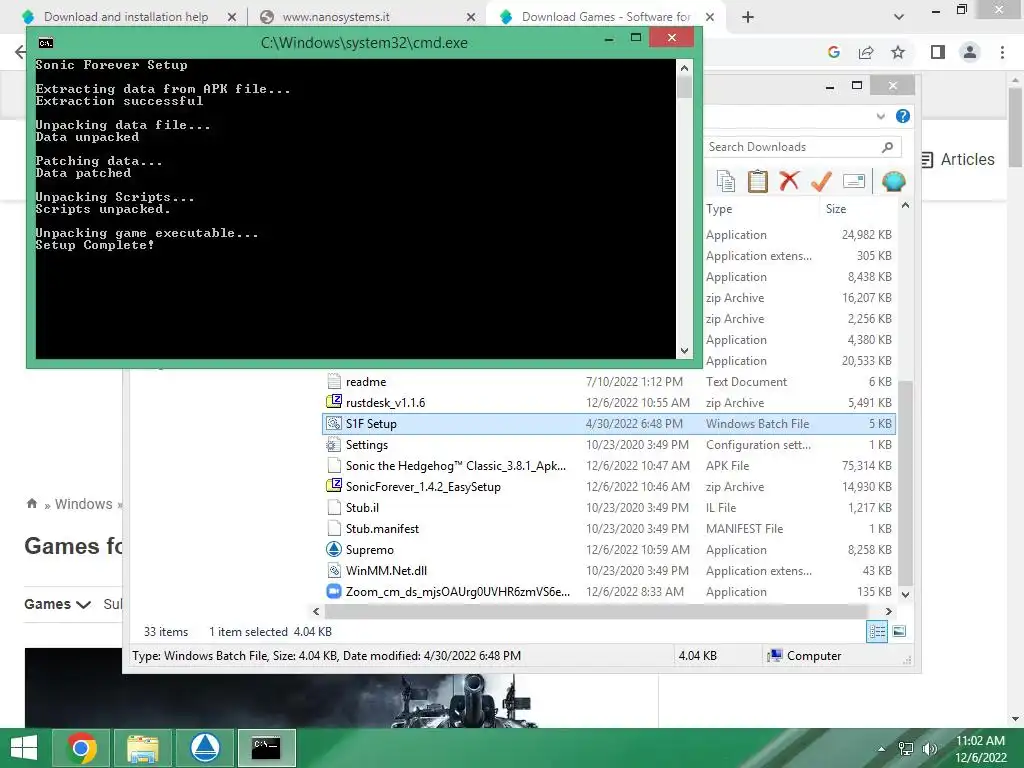The image size is (1024, 768).
Task: Switch to Download and installation help tab
Action: click(x=125, y=17)
